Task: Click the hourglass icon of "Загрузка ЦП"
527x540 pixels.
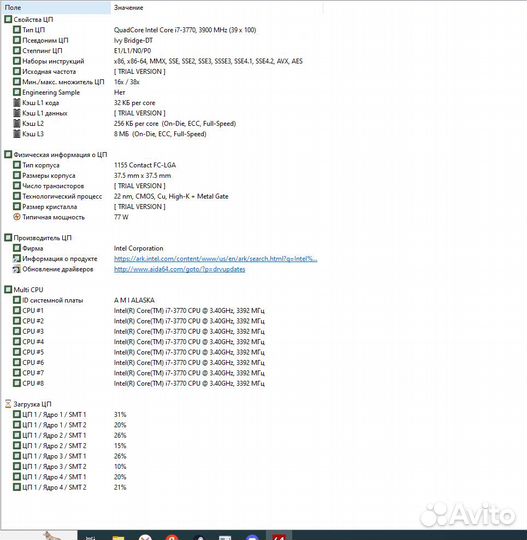Action: click(8, 404)
